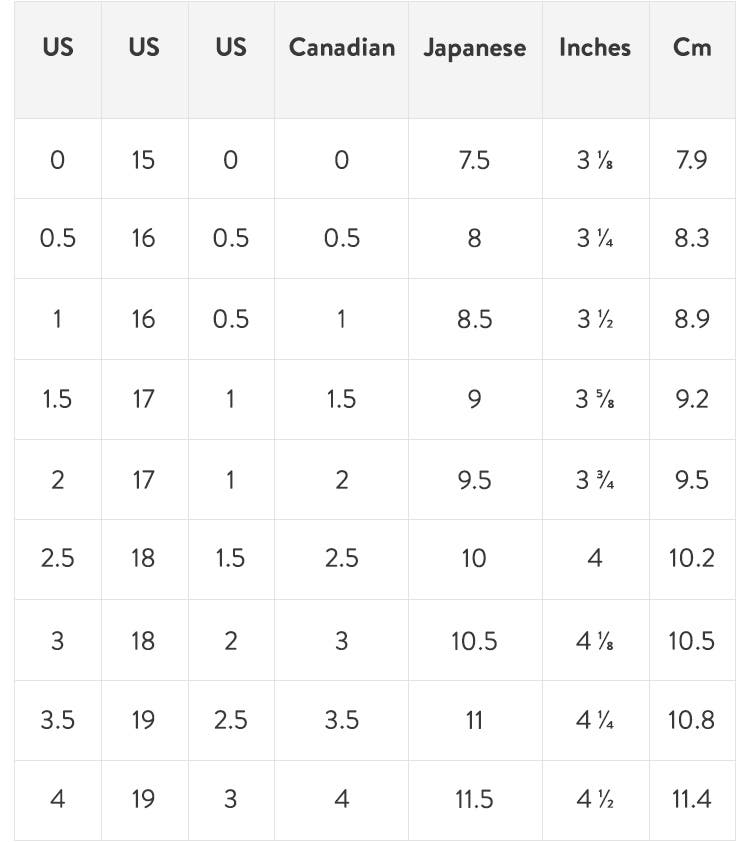Select the Japanese size 11.5 cell
This screenshot has height=842, width=750.
click(474, 799)
